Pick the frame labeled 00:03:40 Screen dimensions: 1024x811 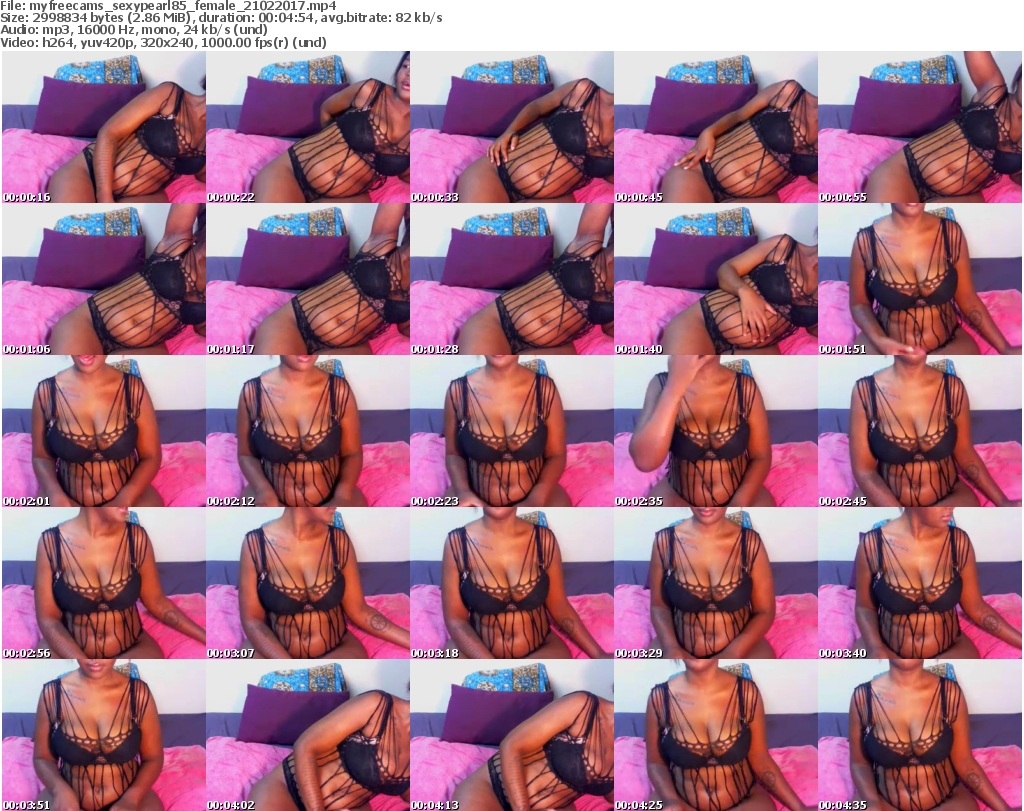click(920, 584)
